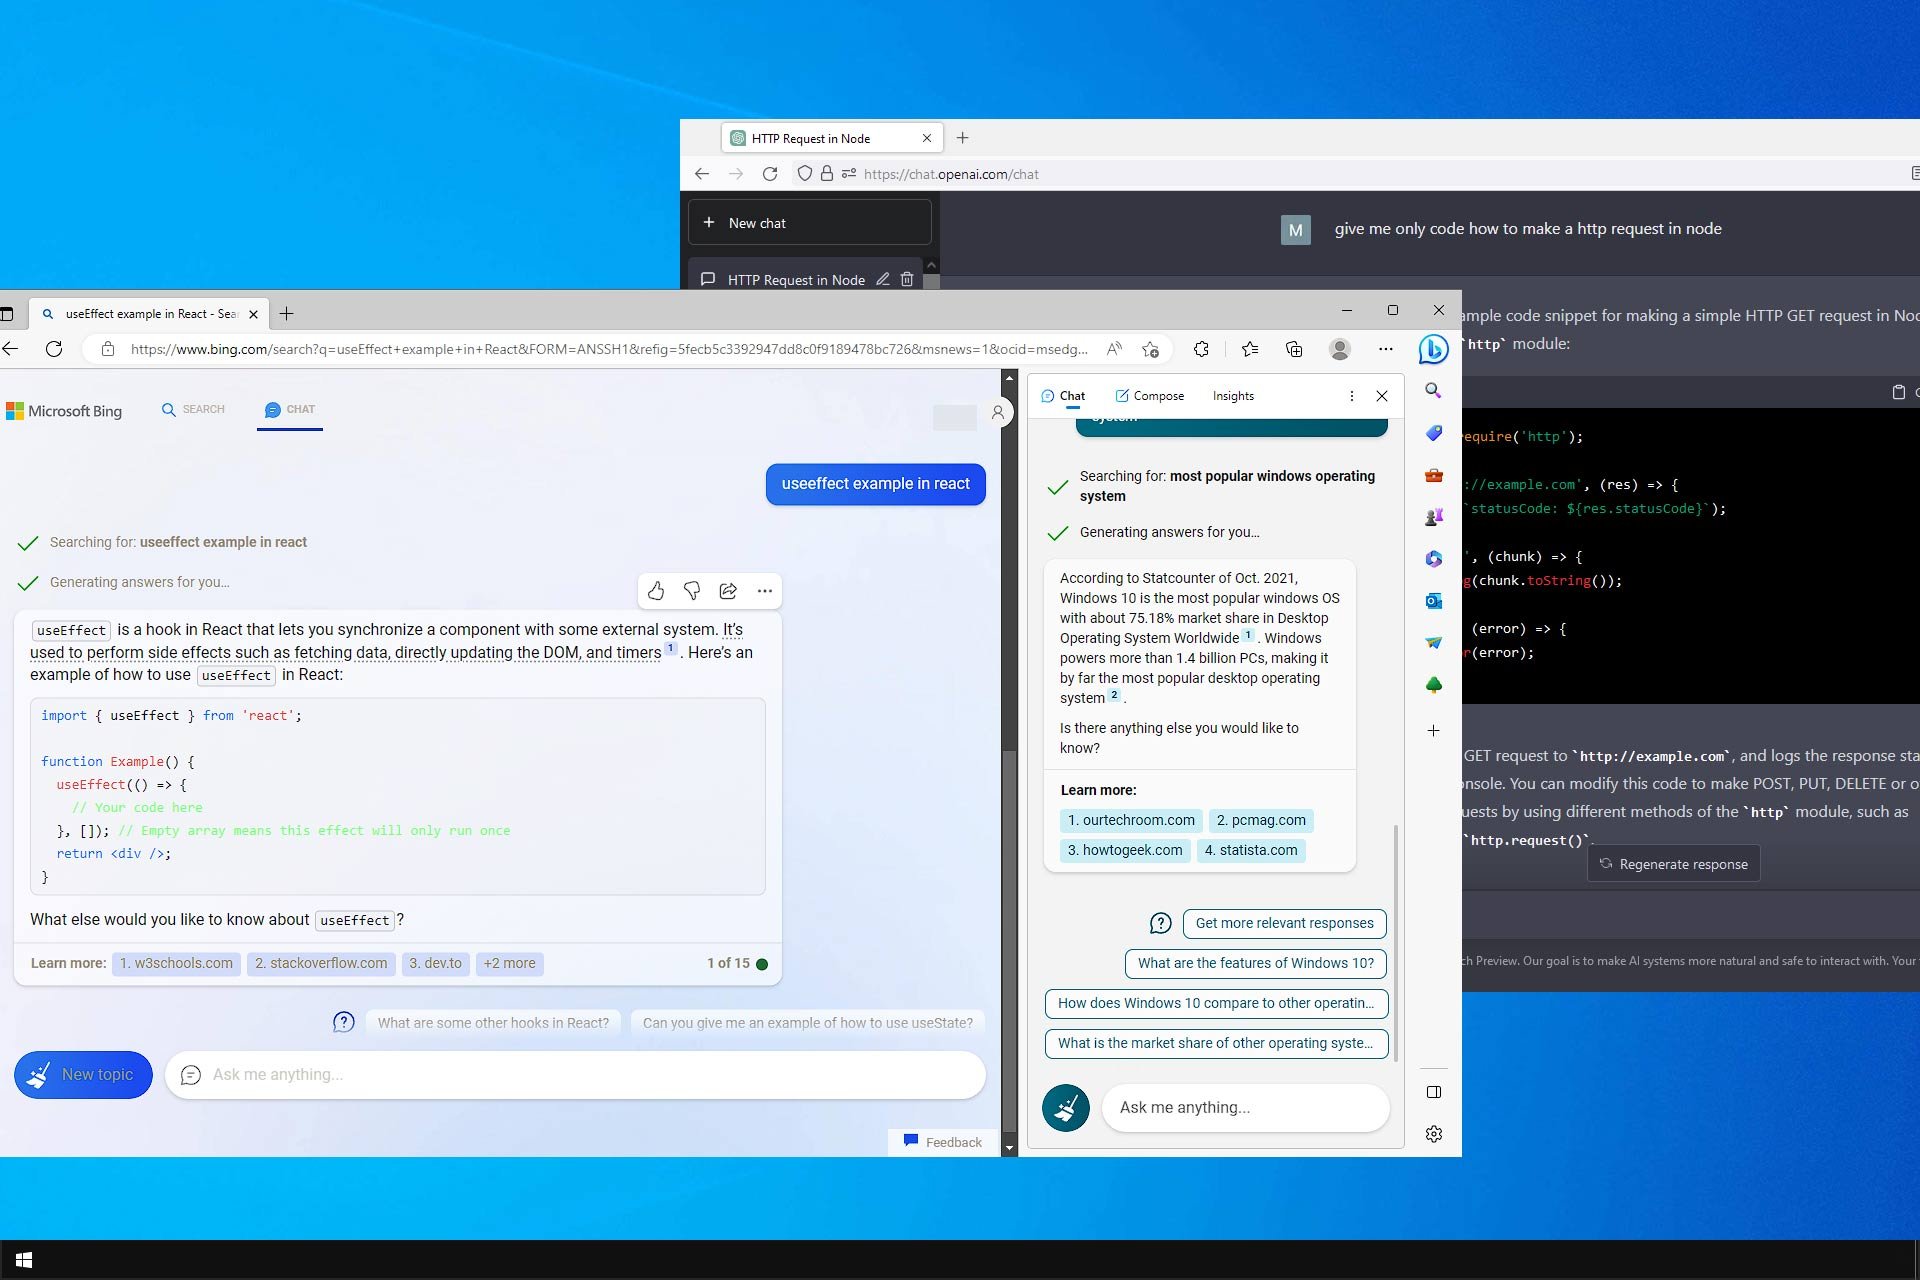This screenshot has height=1280, width=1920.
Task: Open the Tools briefcase sidebar icon
Action: coord(1433,475)
